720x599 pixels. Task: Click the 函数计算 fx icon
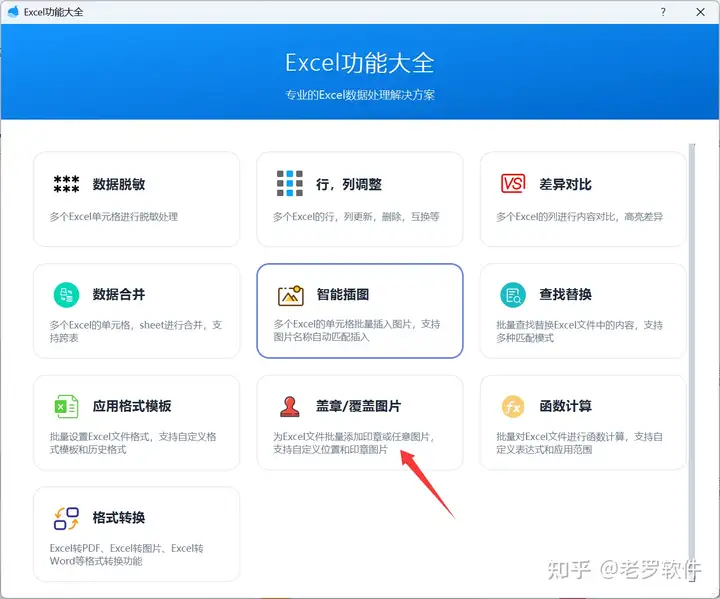click(x=513, y=407)
